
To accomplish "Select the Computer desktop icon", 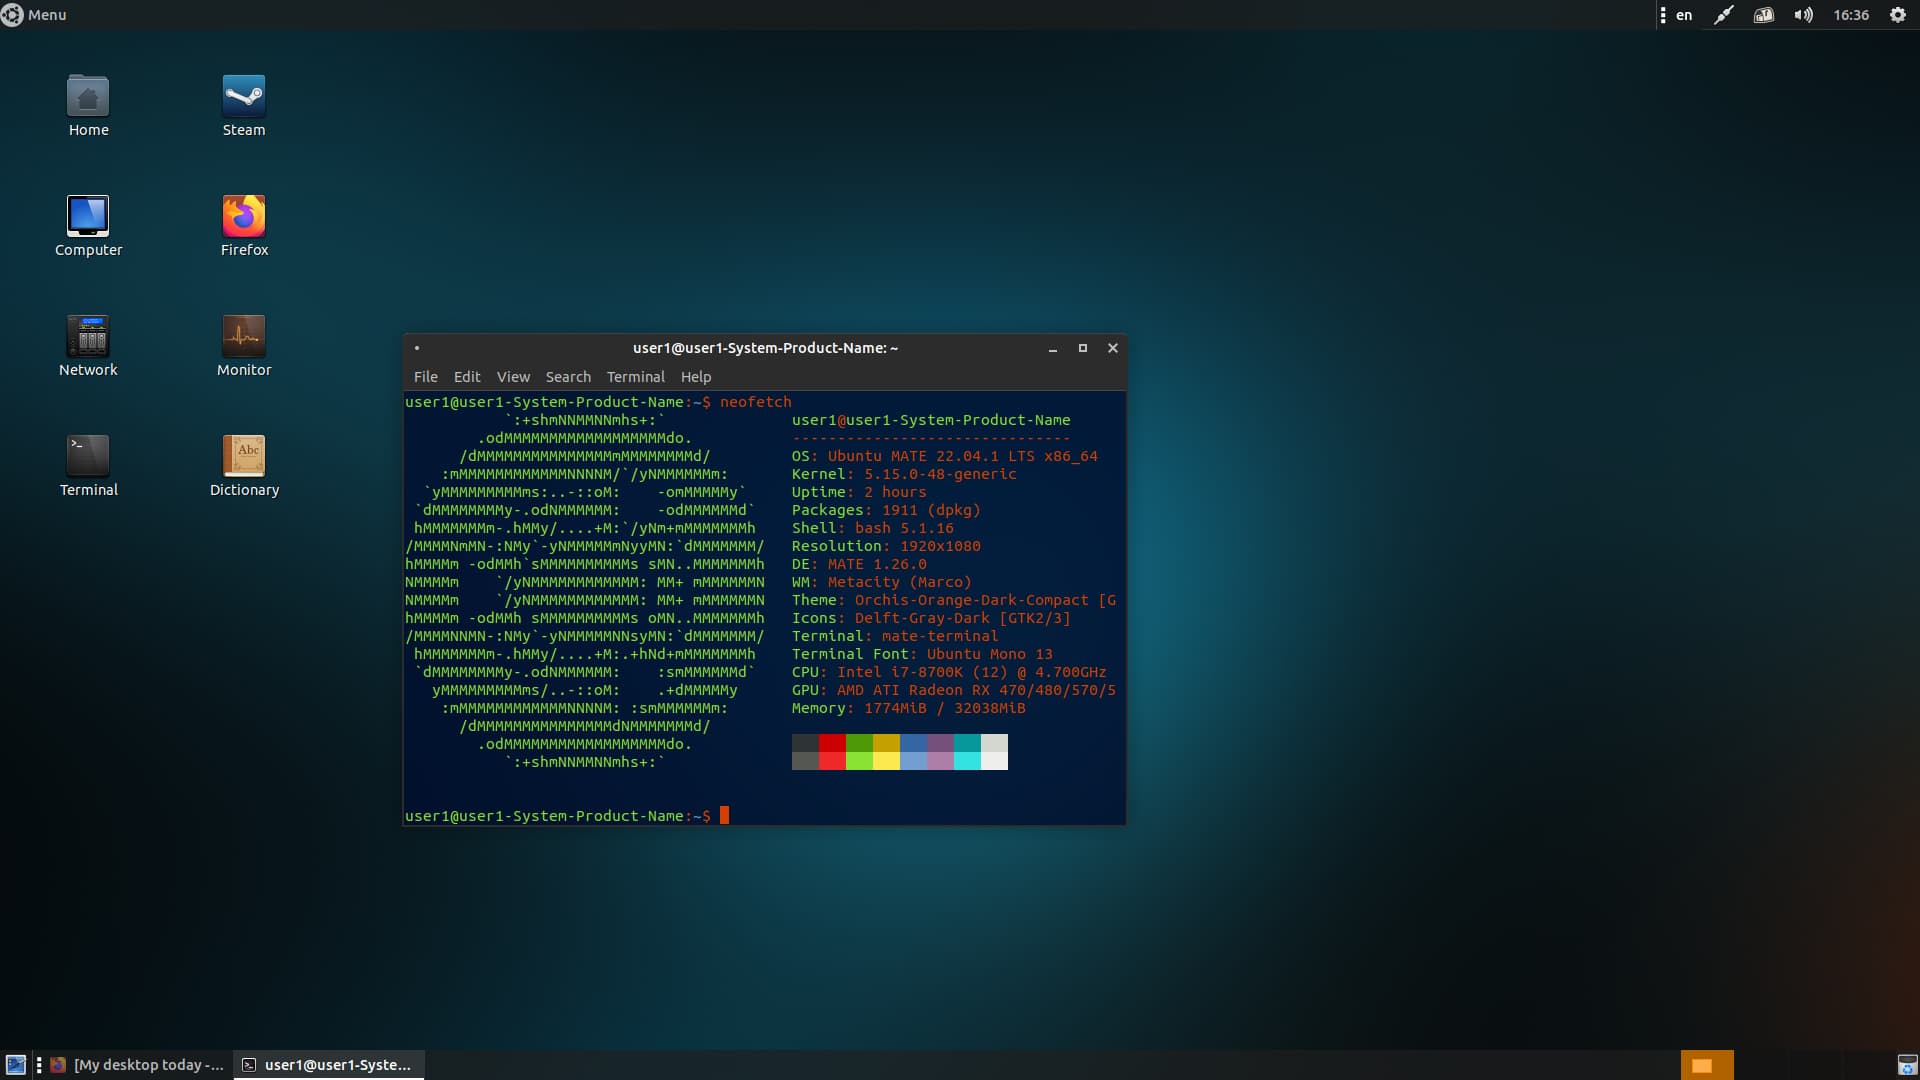I will coord(88,217).
